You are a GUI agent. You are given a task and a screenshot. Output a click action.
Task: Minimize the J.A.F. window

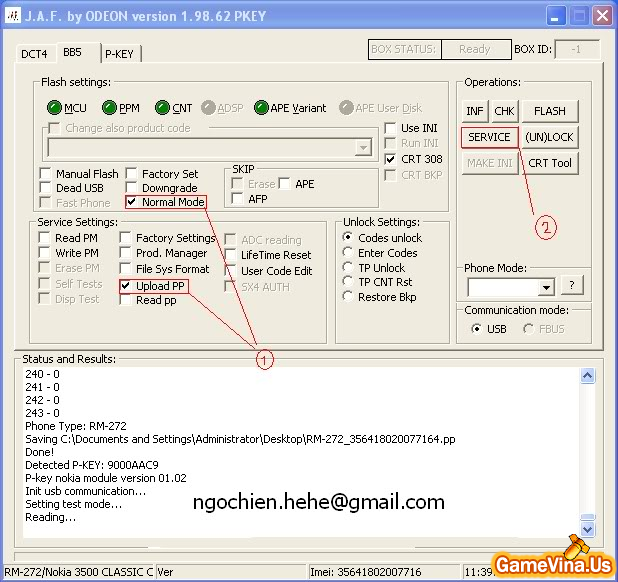click(x=555, y=16)
